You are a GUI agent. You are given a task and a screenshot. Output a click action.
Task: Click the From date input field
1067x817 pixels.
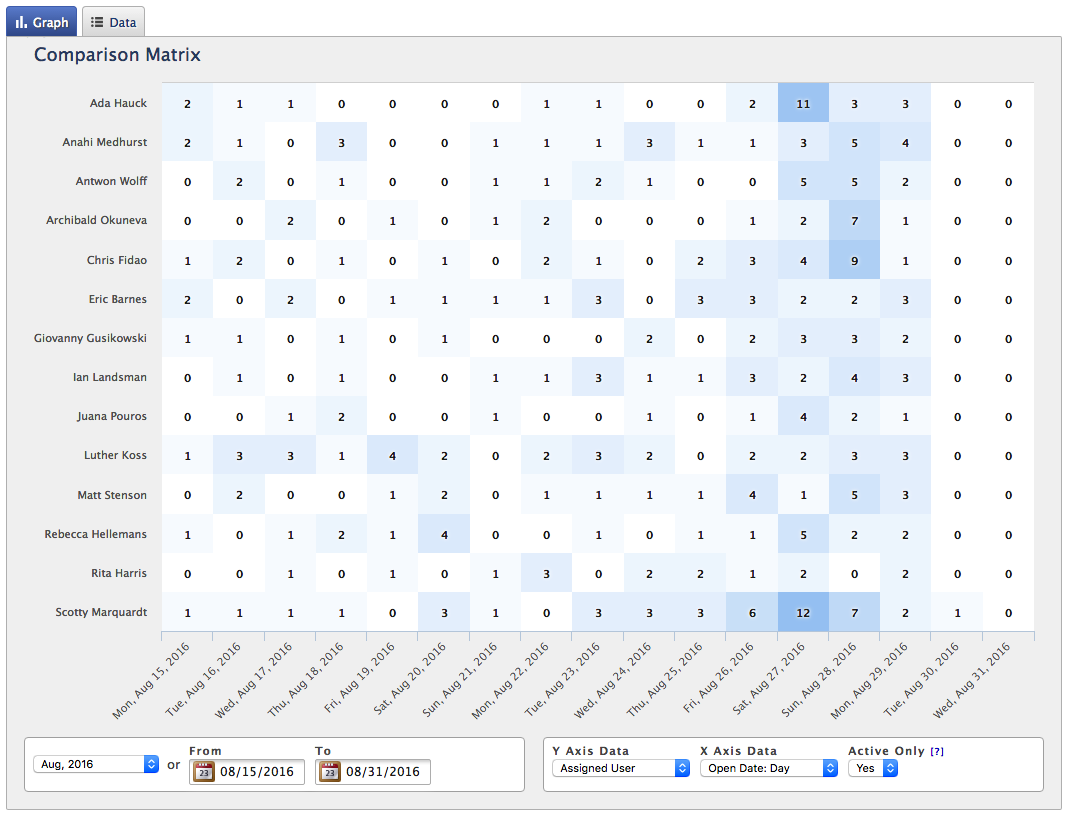(x=259, y=772)
